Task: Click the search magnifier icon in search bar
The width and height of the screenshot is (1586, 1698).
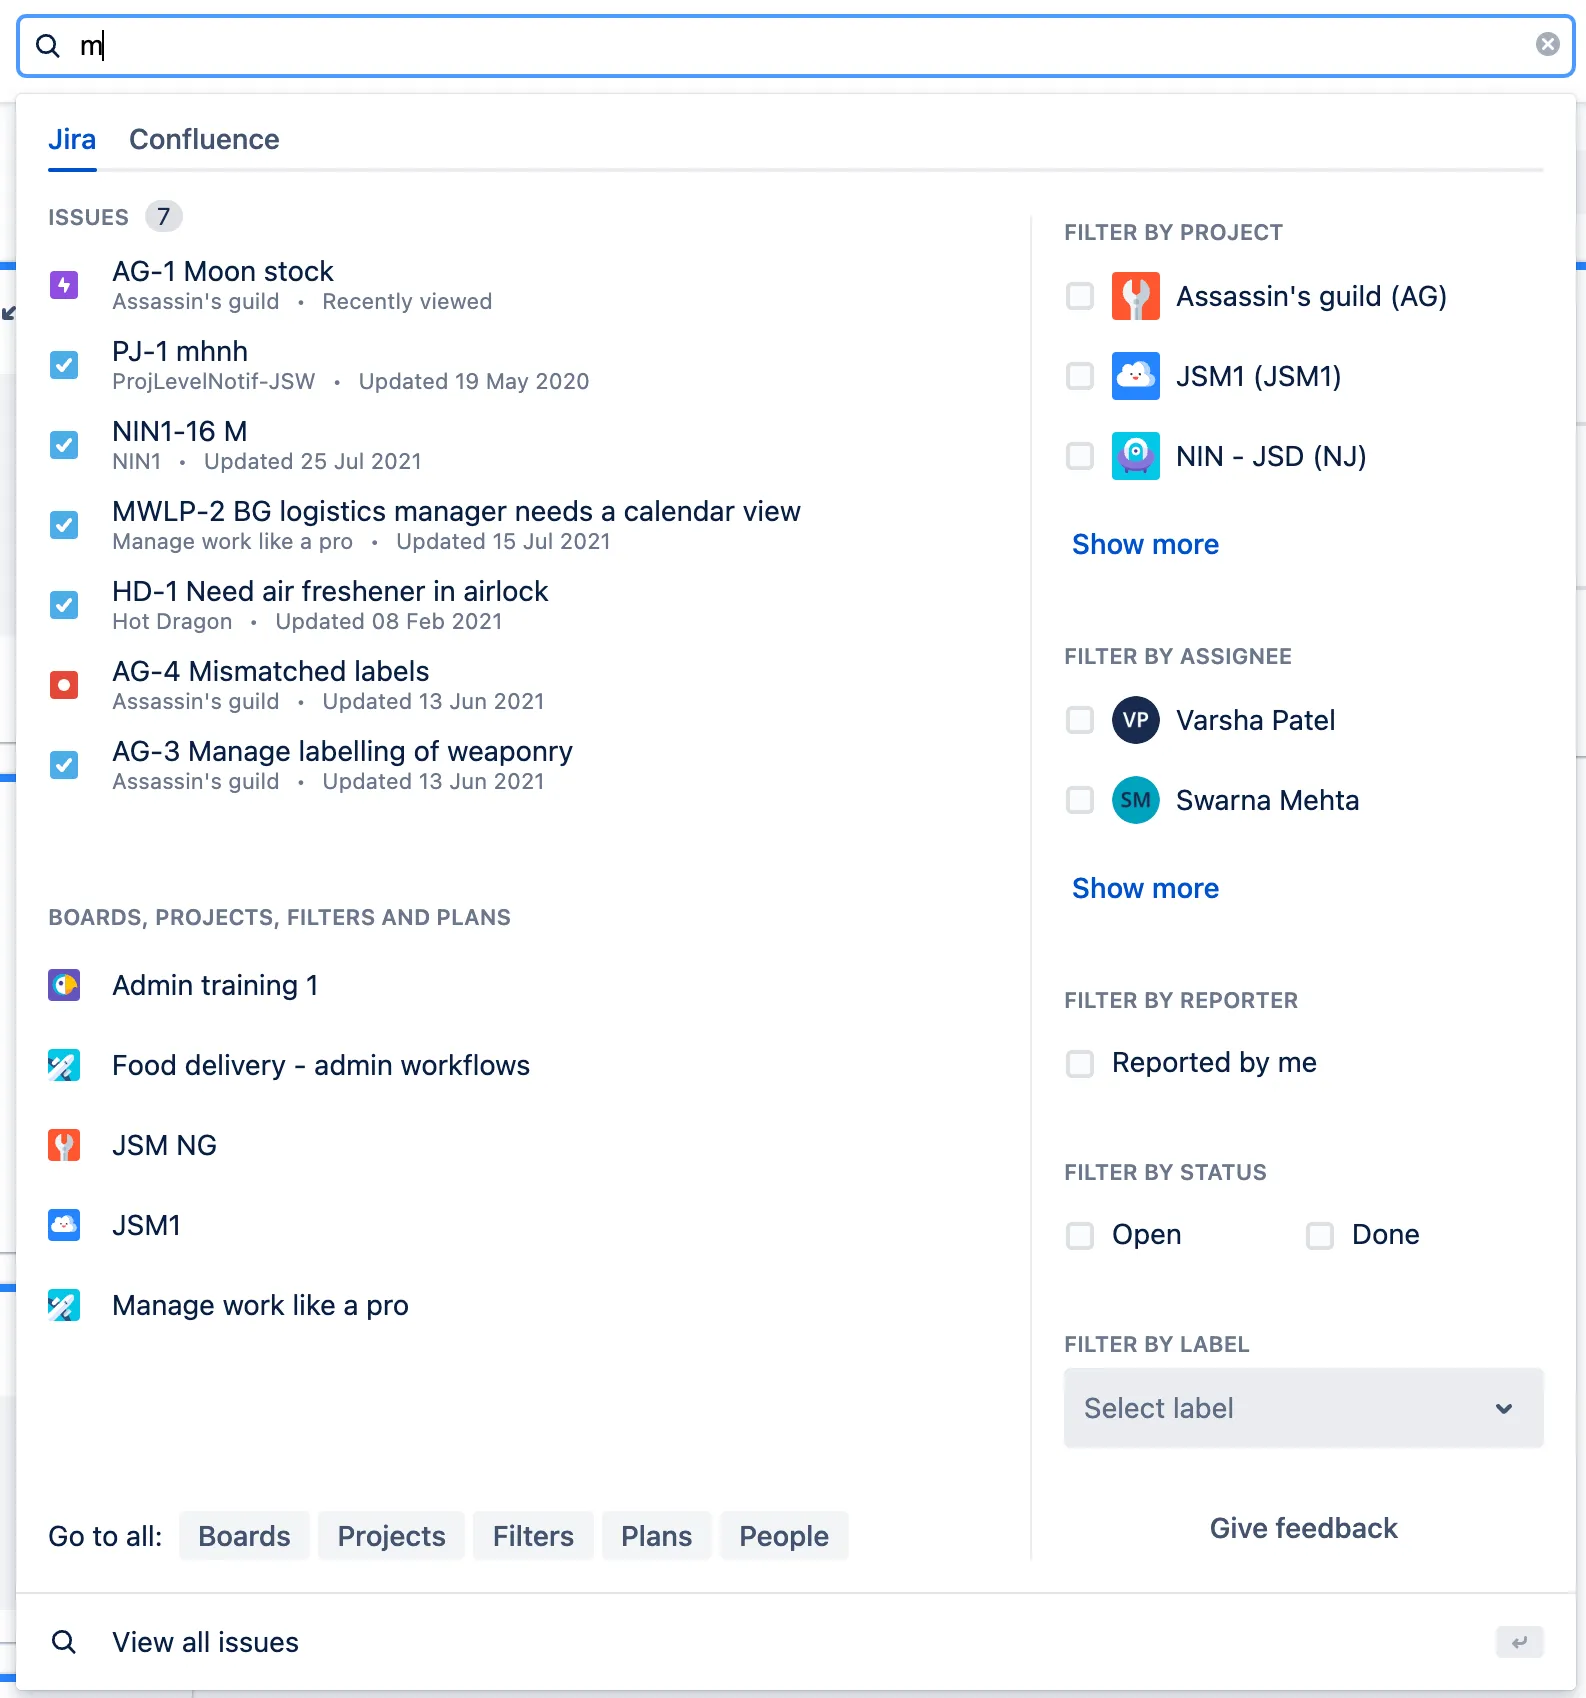Action: 48,46
